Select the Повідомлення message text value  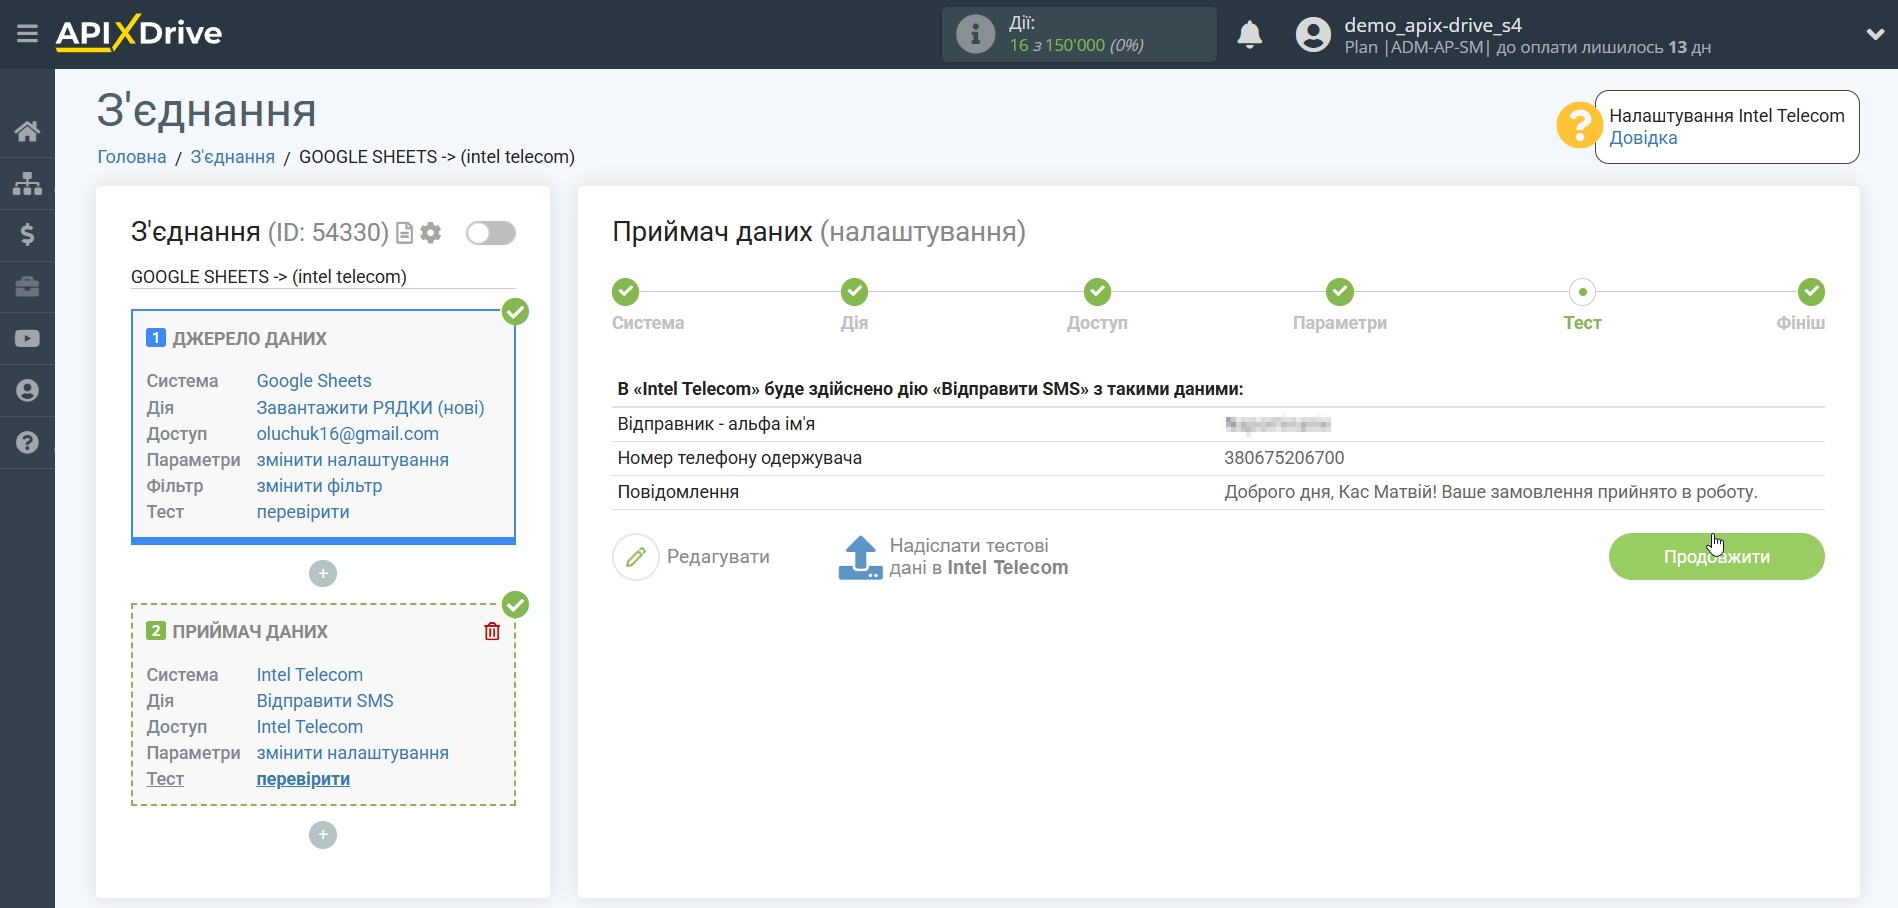[1490, 492]
